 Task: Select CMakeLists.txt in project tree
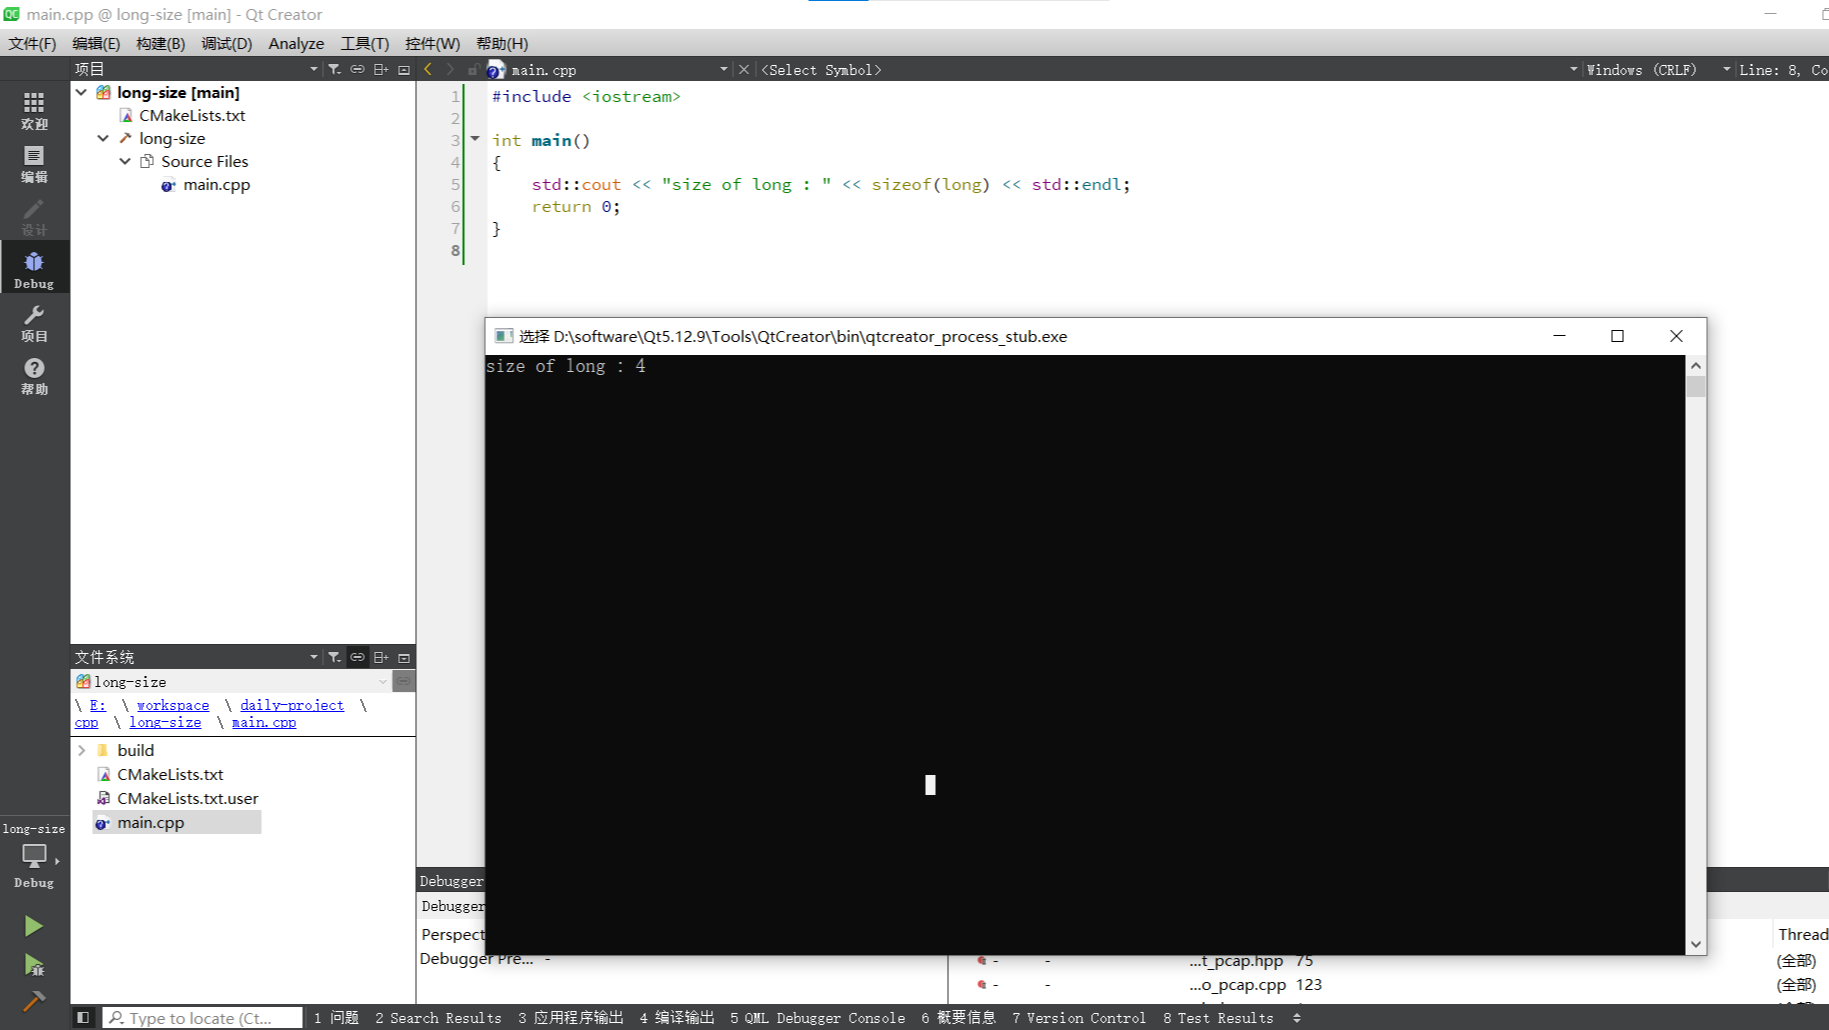[x=192, y=115]
